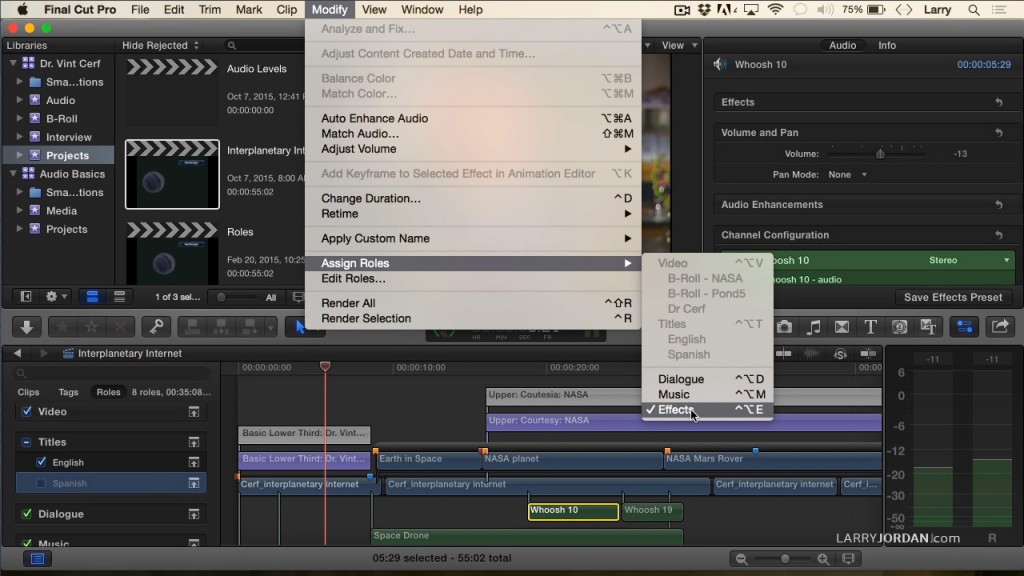Toggle snapping in the timeline
The height and width of the screenshot is (576, 1024).
coord(868,353)
